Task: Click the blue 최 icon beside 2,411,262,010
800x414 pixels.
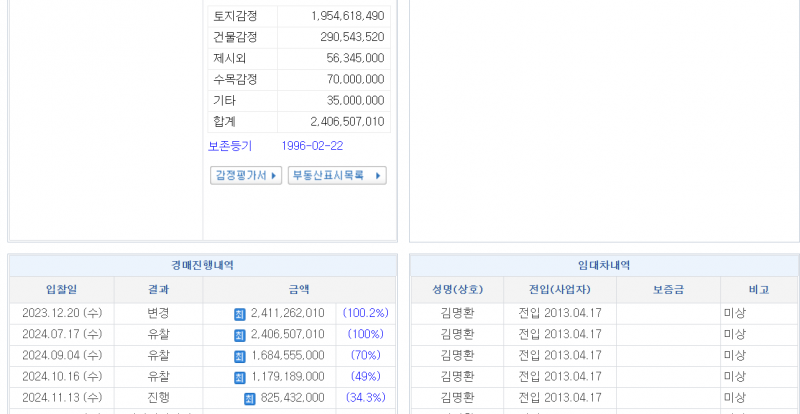Action: point(240,314)
